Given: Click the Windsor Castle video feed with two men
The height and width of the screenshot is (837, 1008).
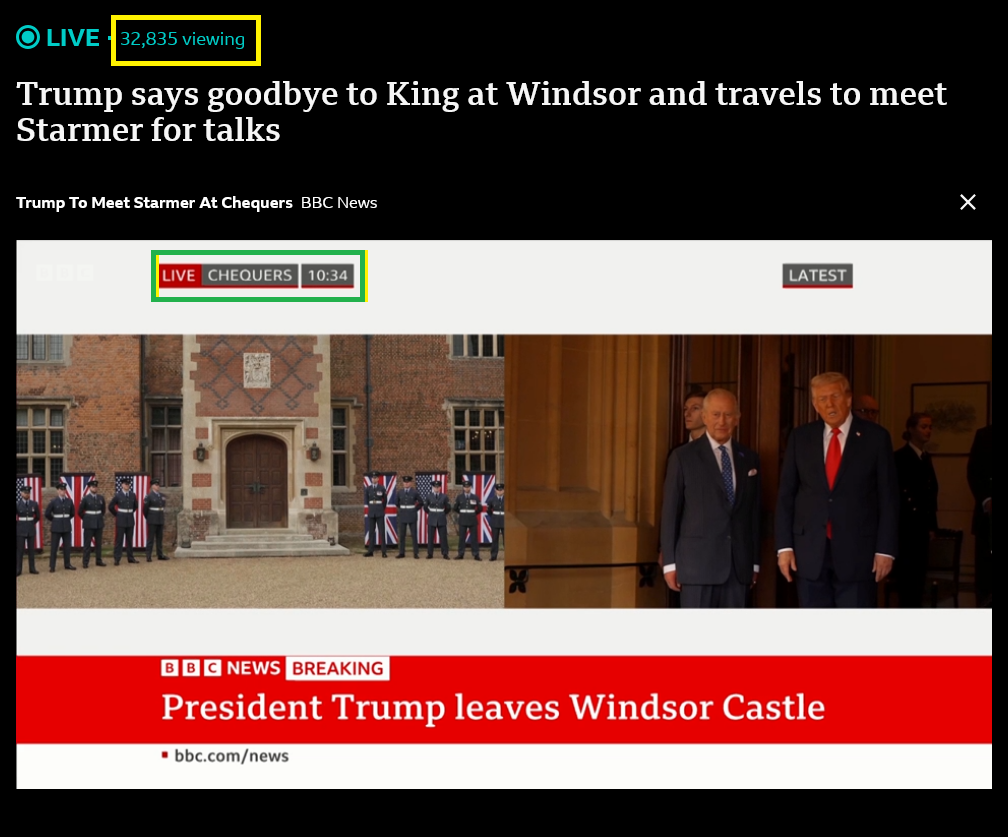Looking at the screenshot, I should pyautogui.click(x=748, y=471).
